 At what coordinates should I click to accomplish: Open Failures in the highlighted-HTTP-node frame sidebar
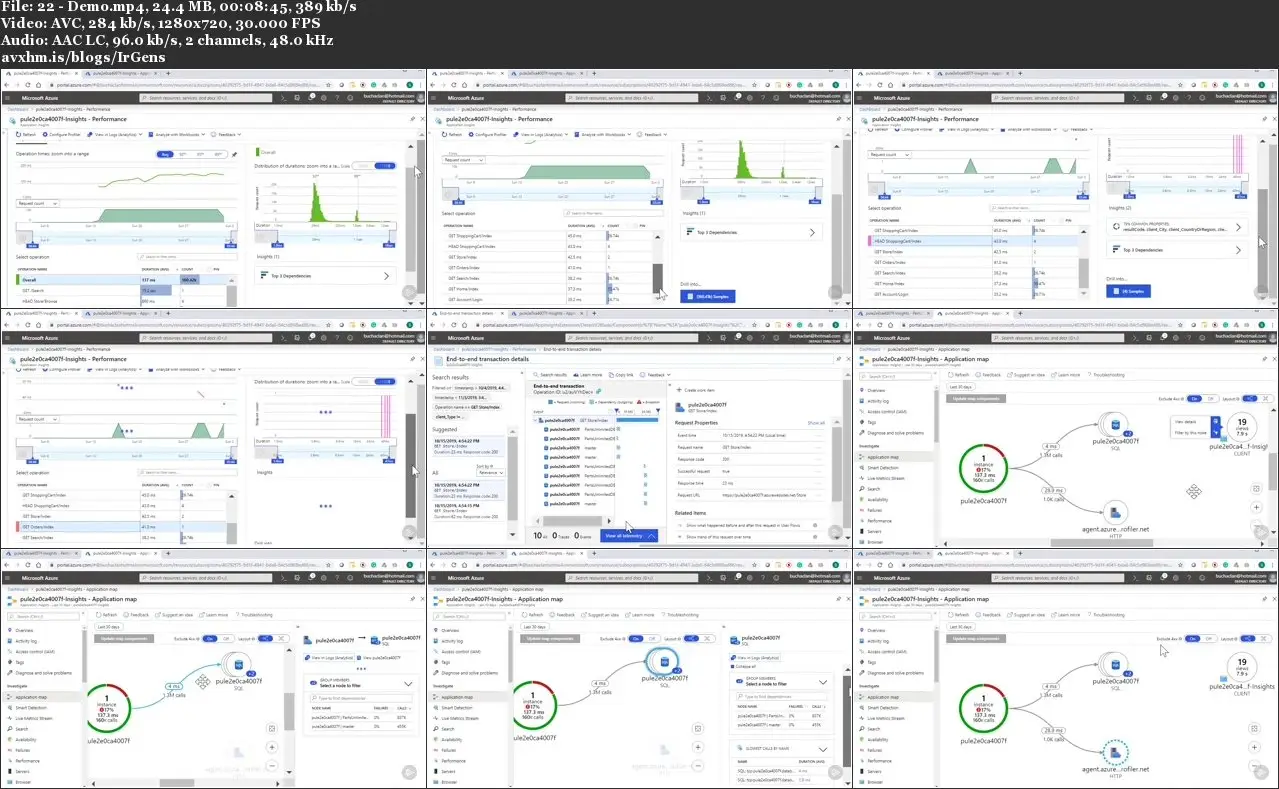tap(876, 750)
